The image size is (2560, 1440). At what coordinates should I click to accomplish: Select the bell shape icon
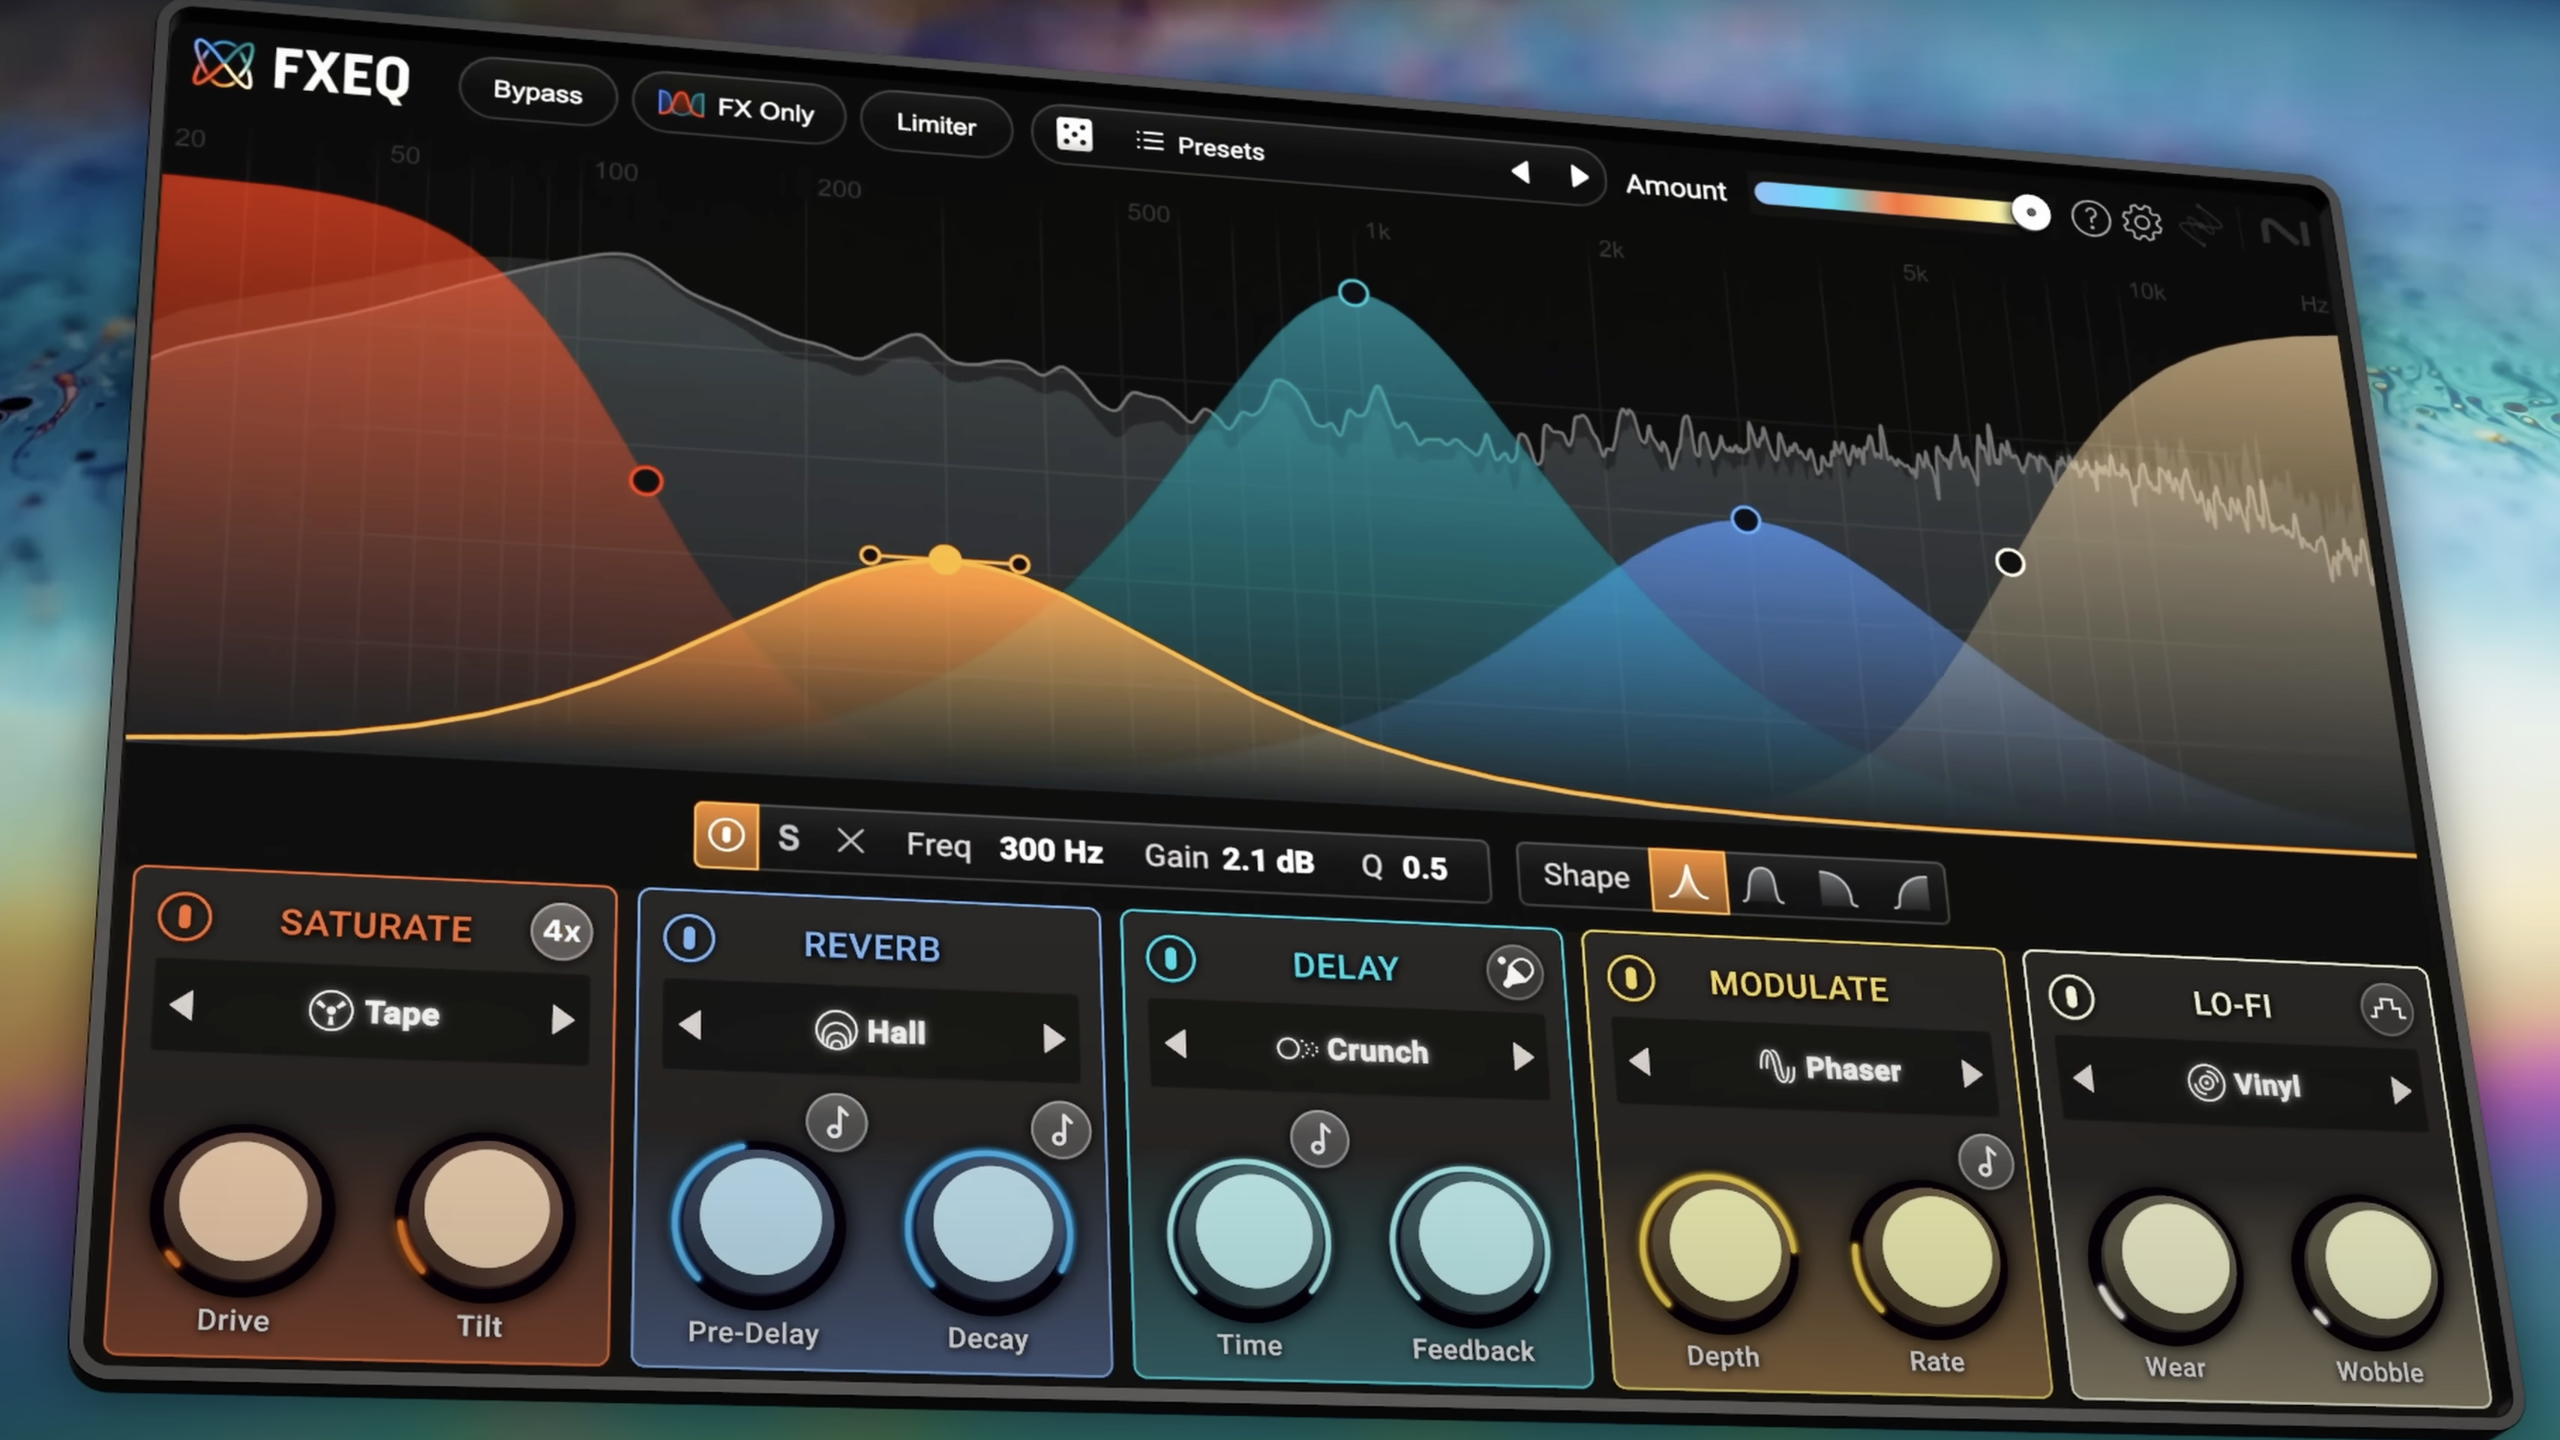[1762, 887]
